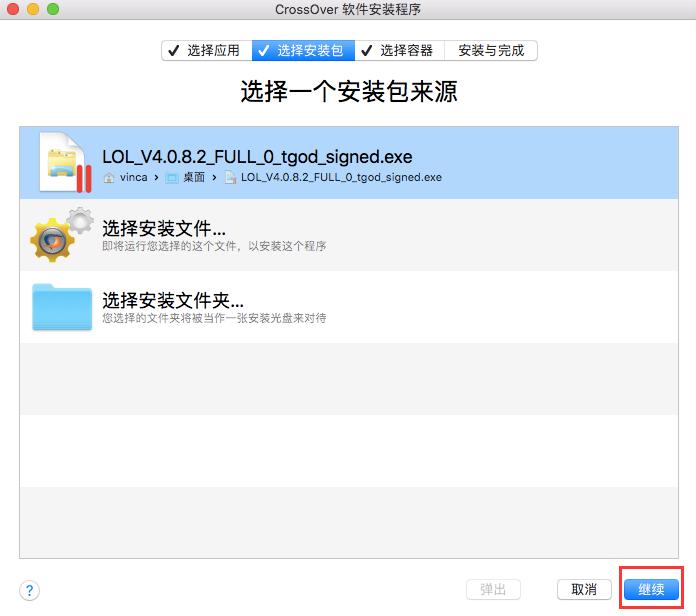The width and height of the screenshot is (696, 616).
Task: Click the 取消 button
Action: click(584, 589)
